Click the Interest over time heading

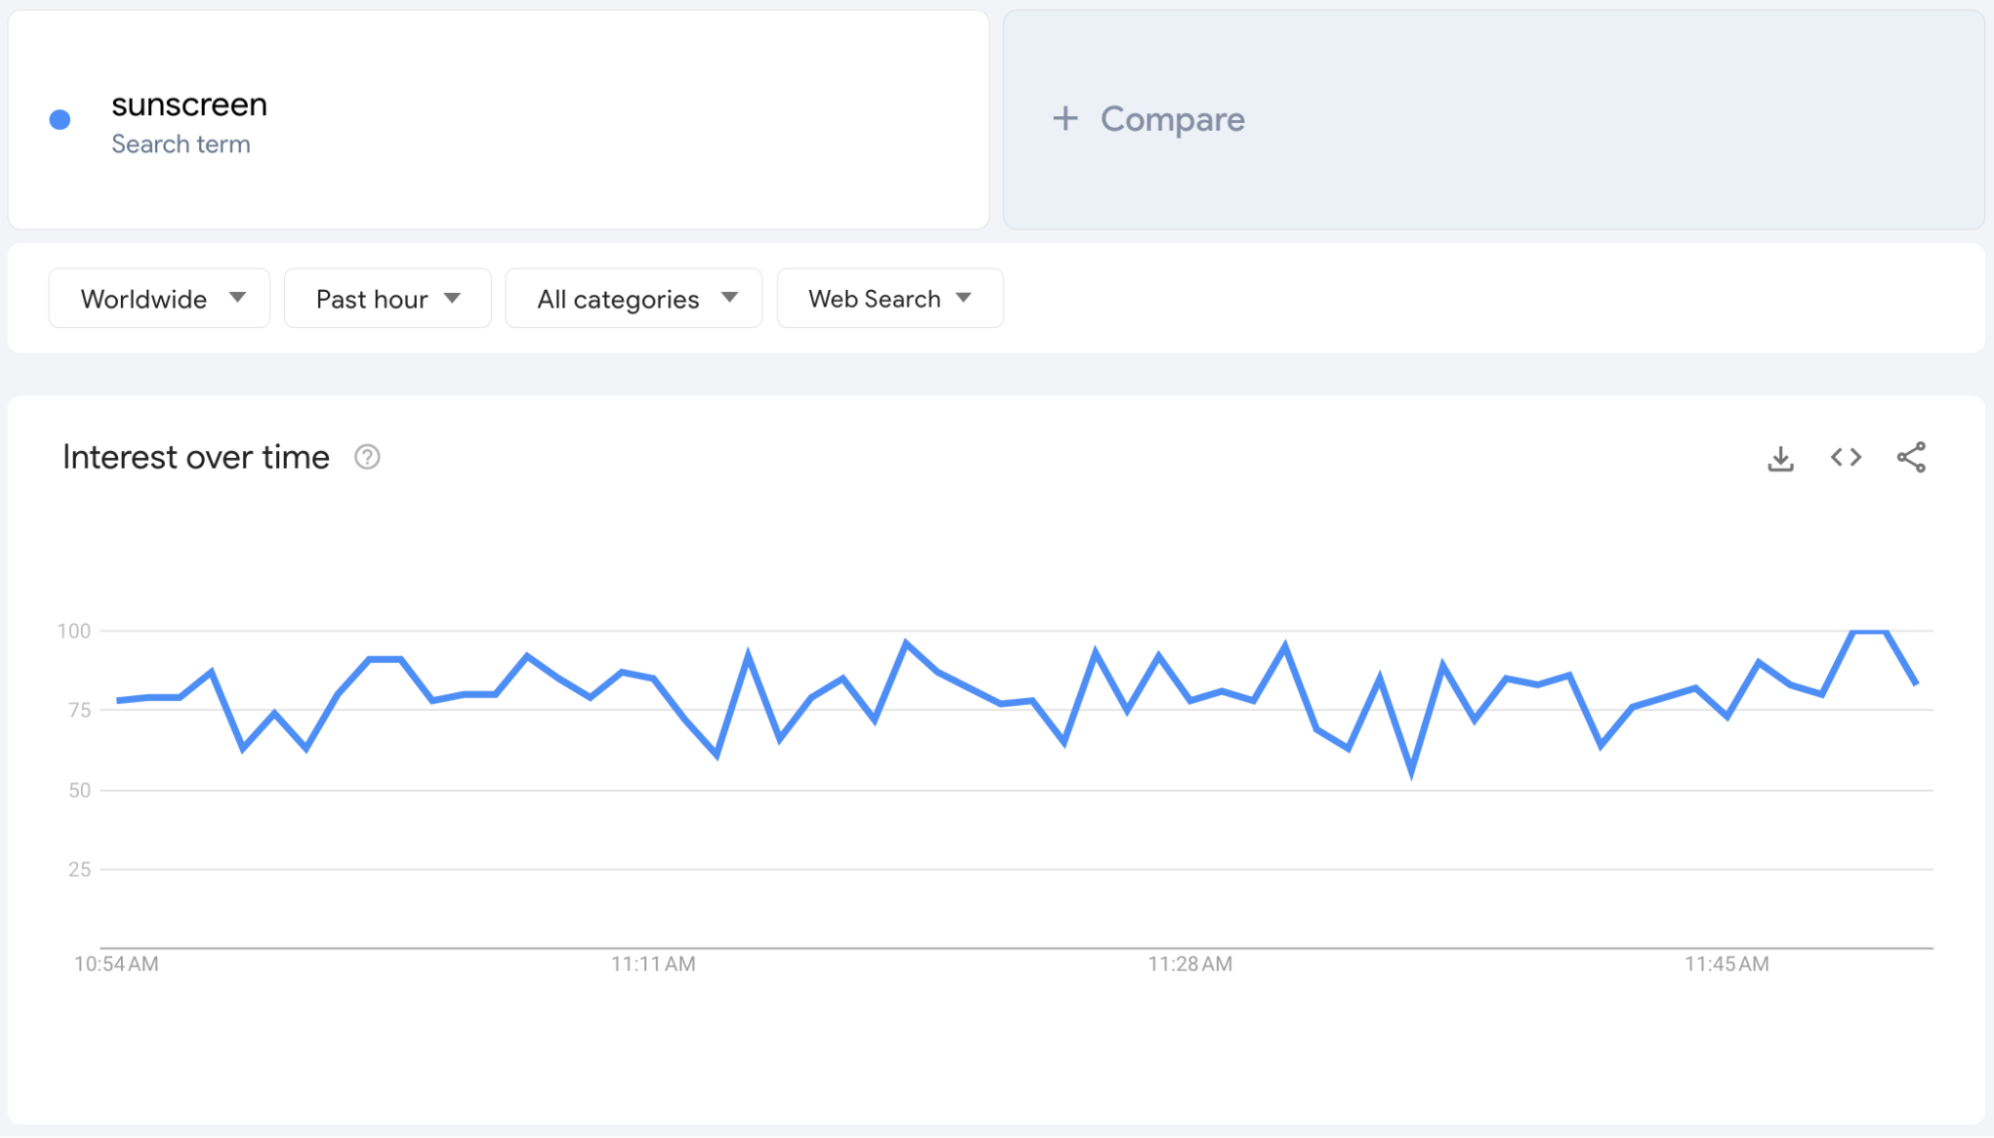[196, 457]
